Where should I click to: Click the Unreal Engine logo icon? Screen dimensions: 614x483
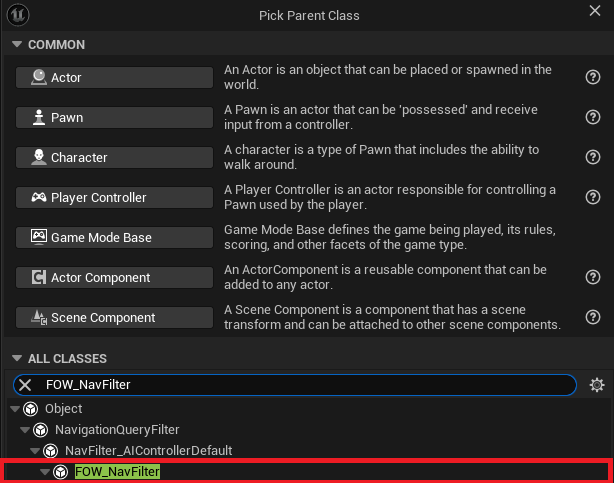(18, 15)
